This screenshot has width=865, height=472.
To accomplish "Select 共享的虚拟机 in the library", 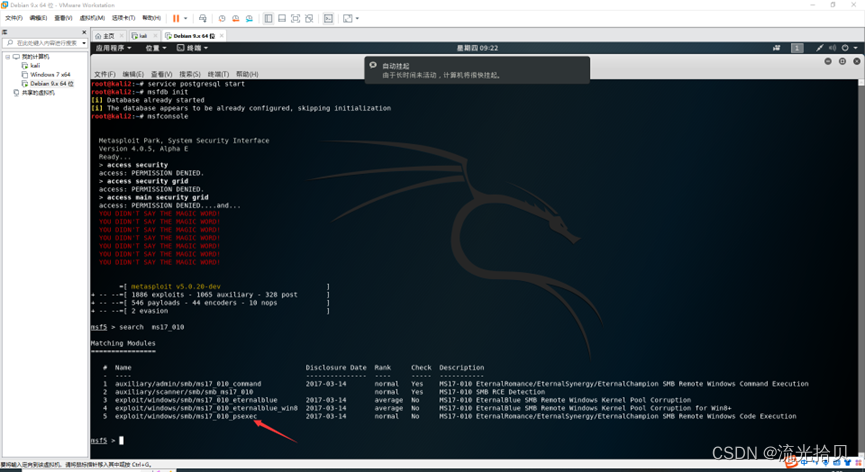I will coord(38,93).
